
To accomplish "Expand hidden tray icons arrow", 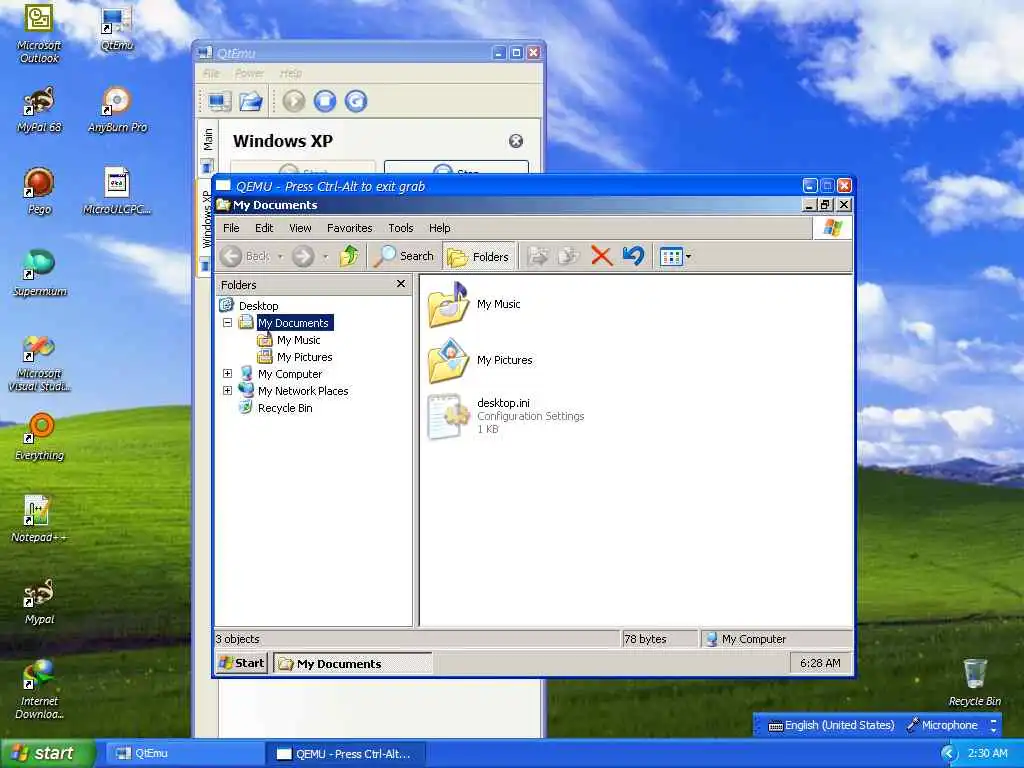I will click(x=948, y=754).
